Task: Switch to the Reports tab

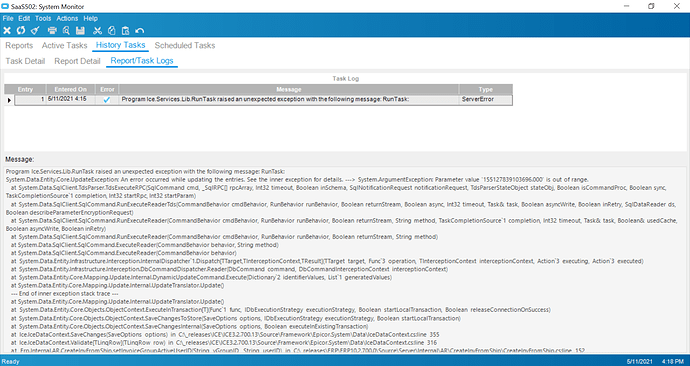Action: [19, 45]
